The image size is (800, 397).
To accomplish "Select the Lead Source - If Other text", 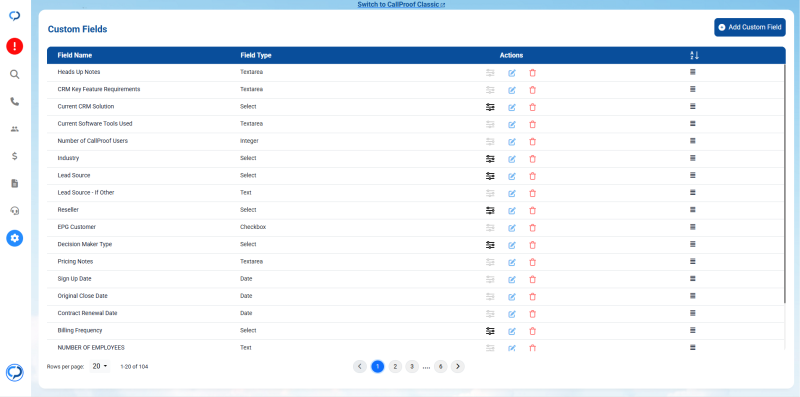I will tap(86, 192).
